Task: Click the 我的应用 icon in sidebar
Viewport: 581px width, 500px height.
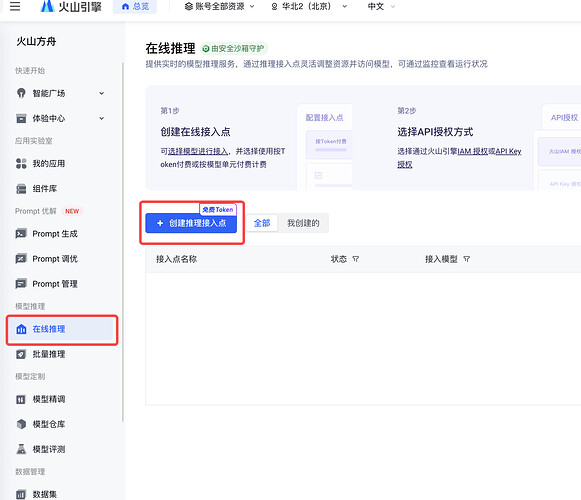Action: click(x=21, y=163)
